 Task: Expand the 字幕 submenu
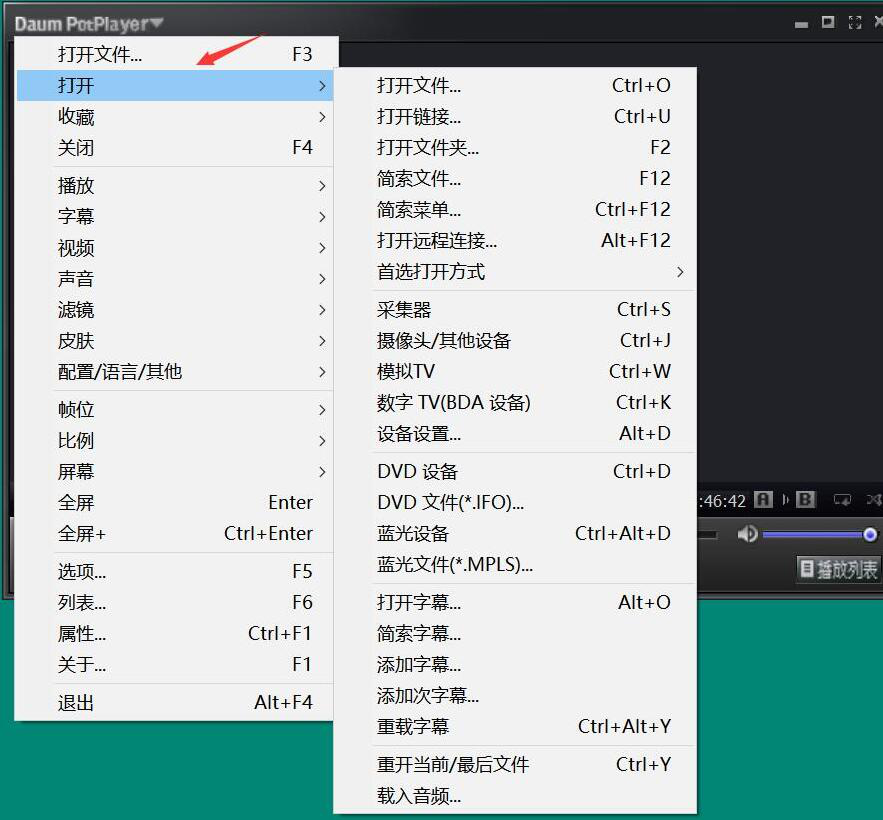(x=77, y=216)
